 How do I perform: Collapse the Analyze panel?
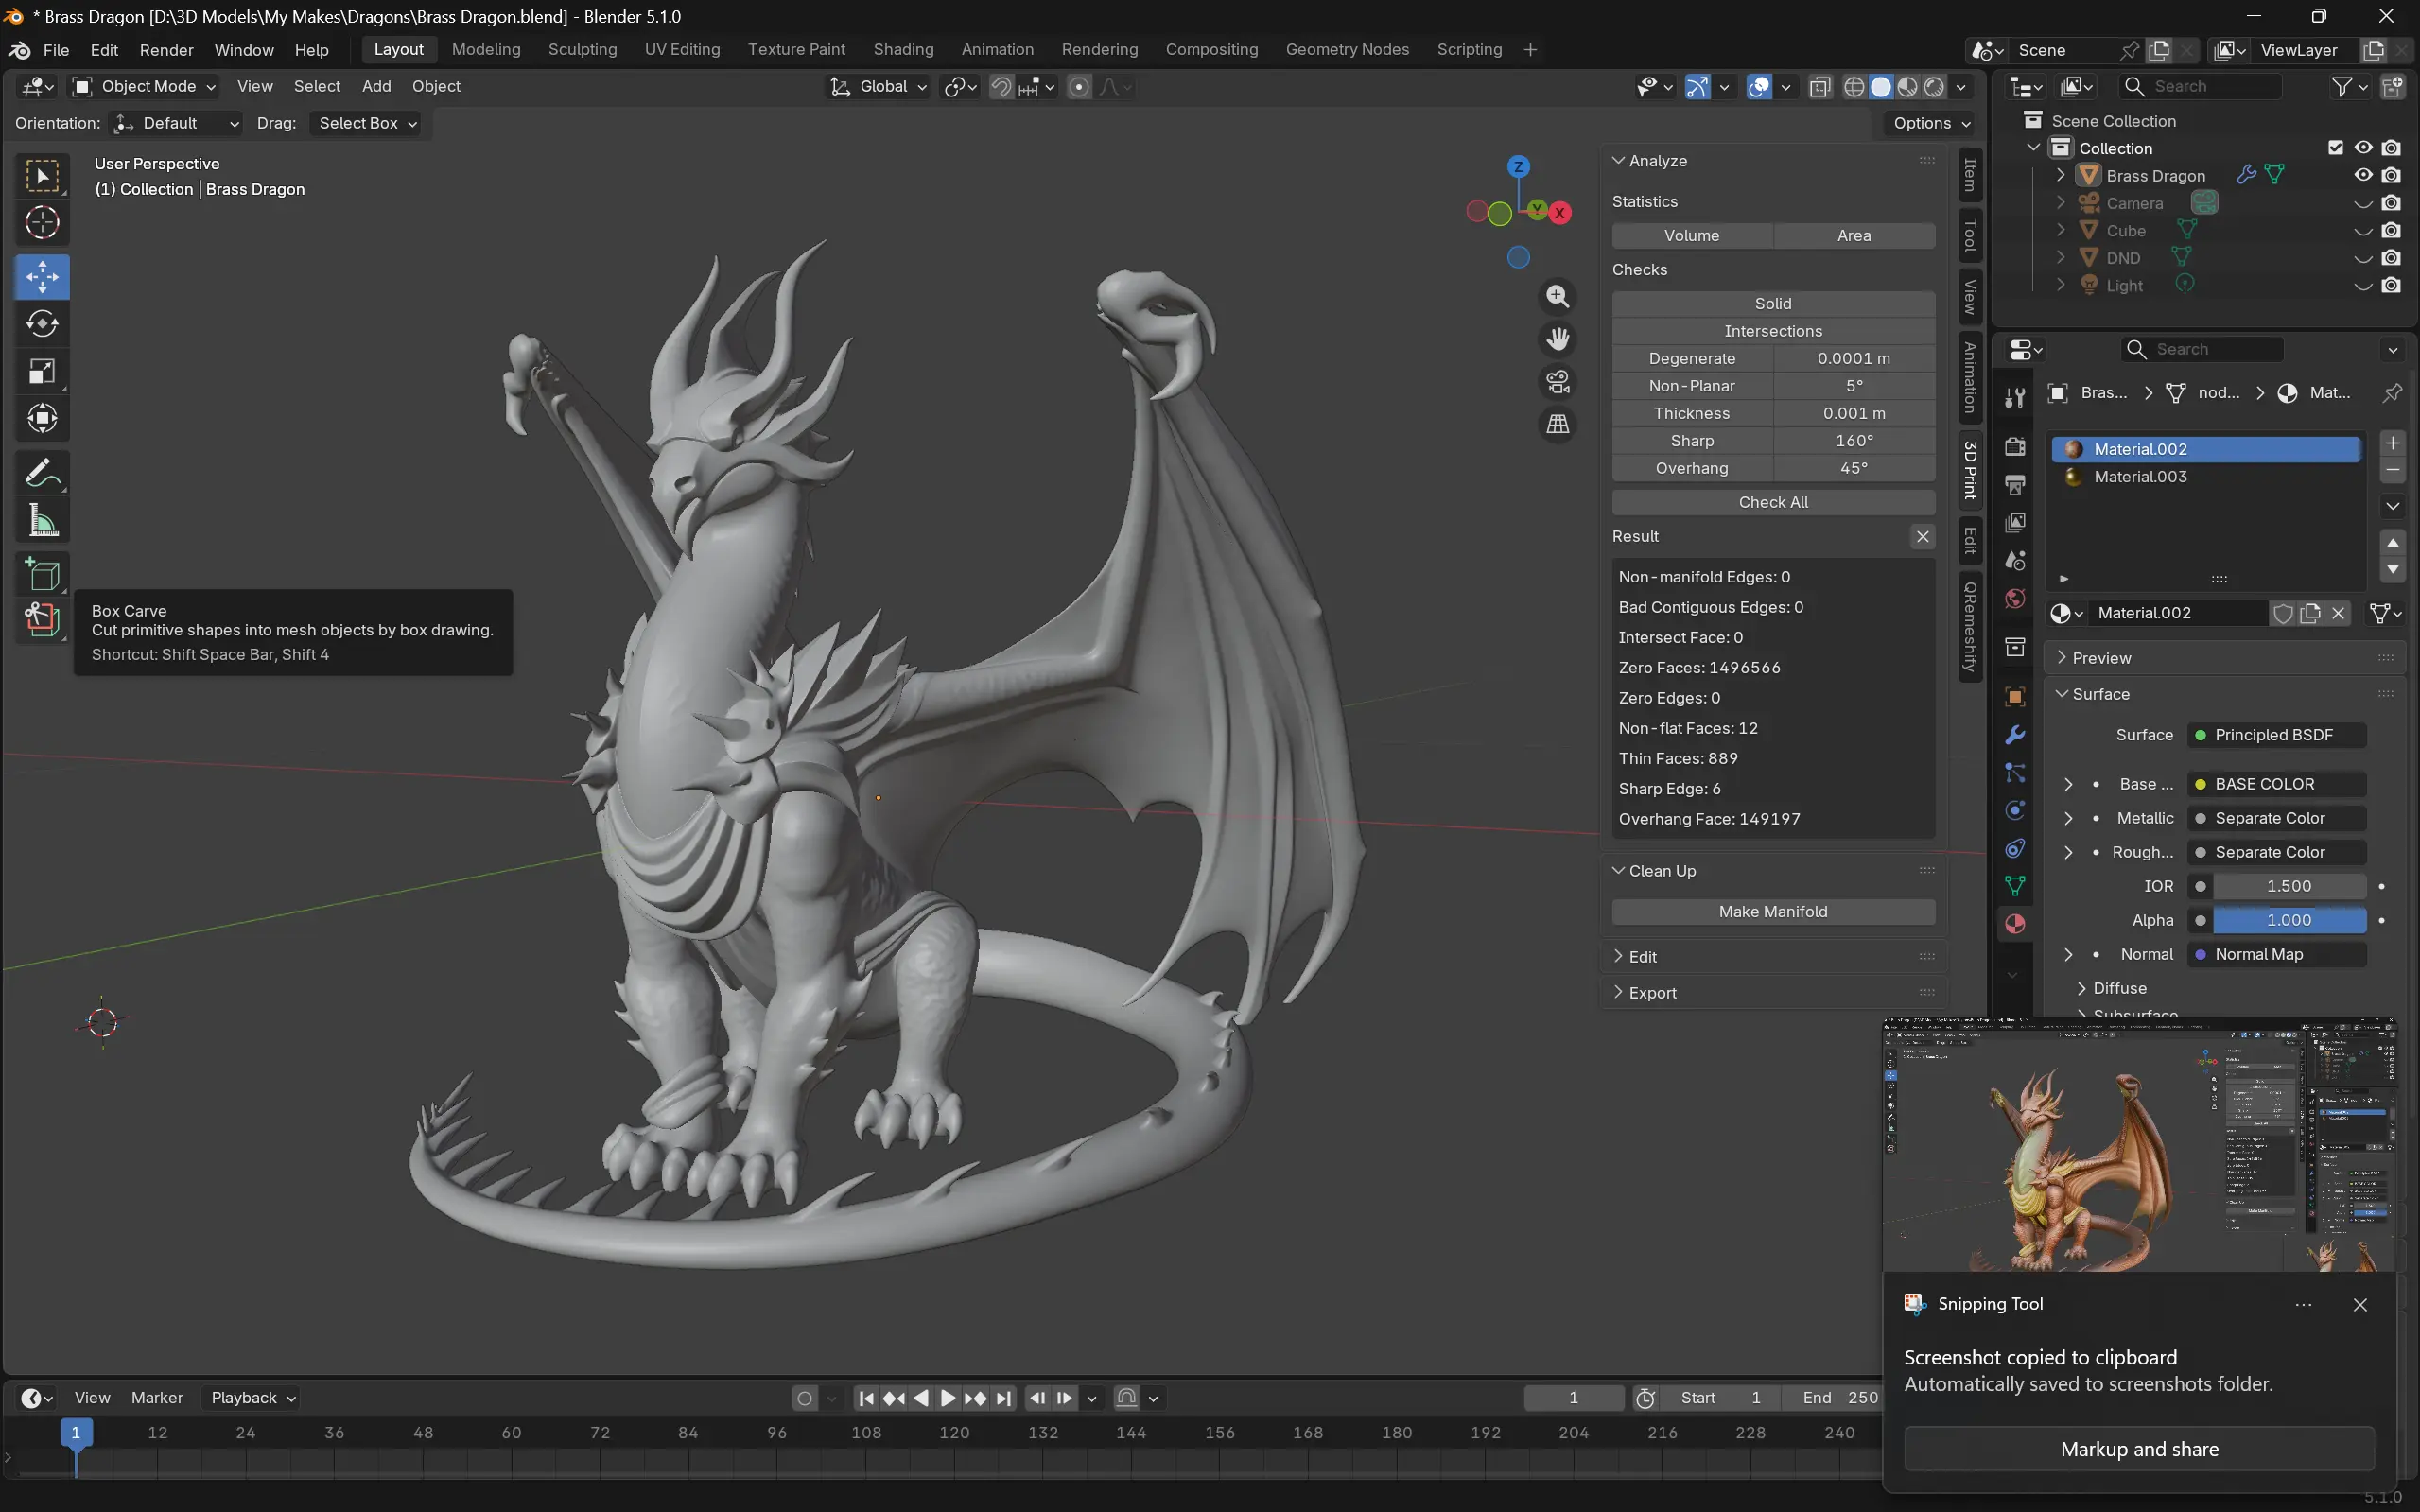[x=1772, y=161]
